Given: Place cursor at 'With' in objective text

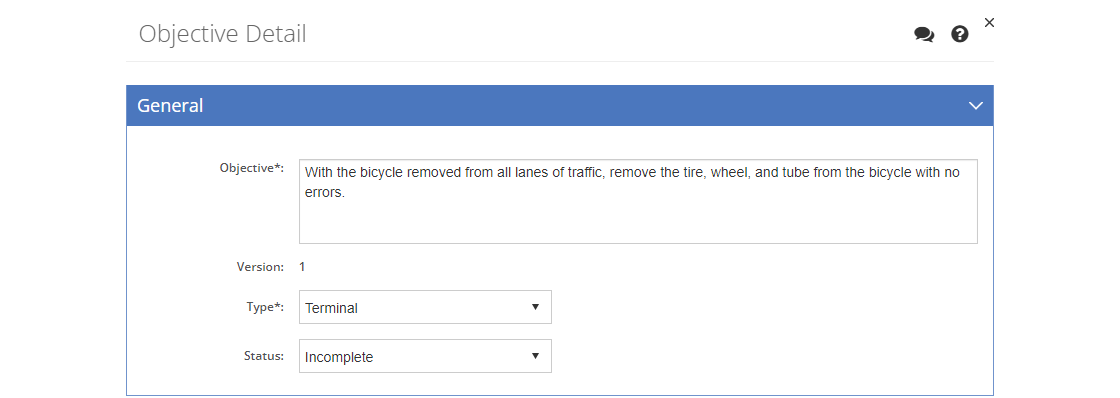Looking at the screenshot, I should (318, 172).
